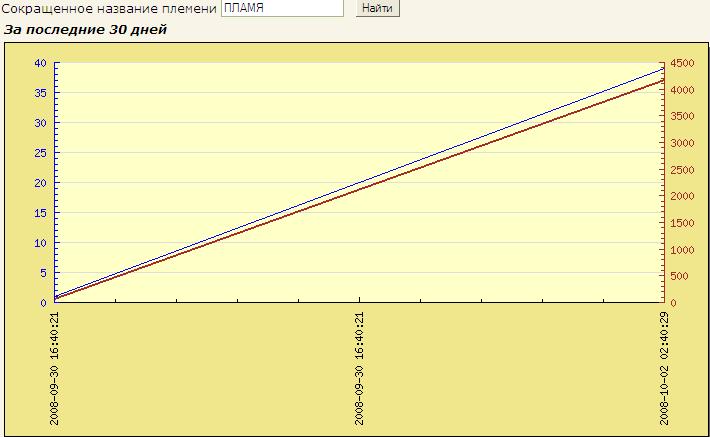Click the left axis value 25
710x437 pixels.
(40, 153)
